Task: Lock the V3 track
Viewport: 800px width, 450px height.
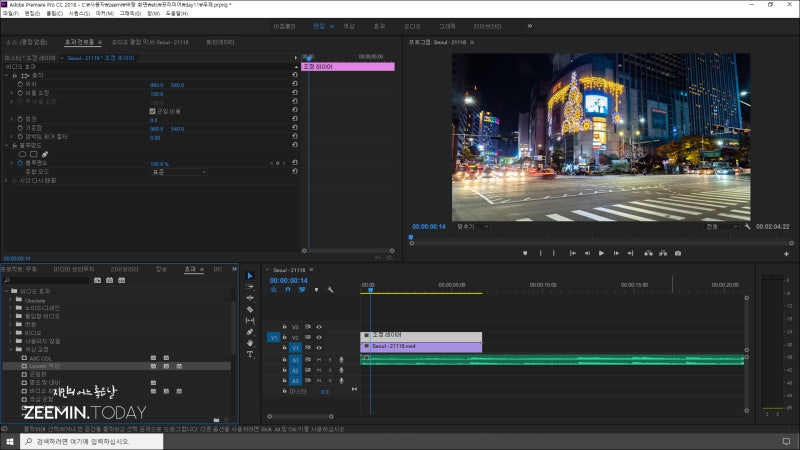Action: [x=285, y=327]
